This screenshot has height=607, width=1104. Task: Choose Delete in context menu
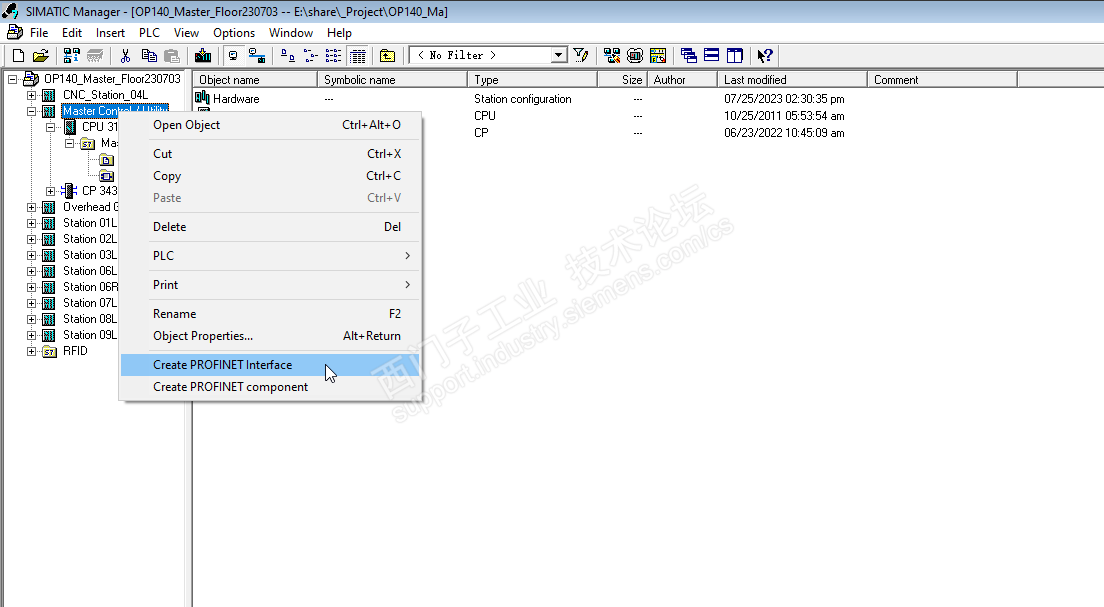click(x=270, y=227)
